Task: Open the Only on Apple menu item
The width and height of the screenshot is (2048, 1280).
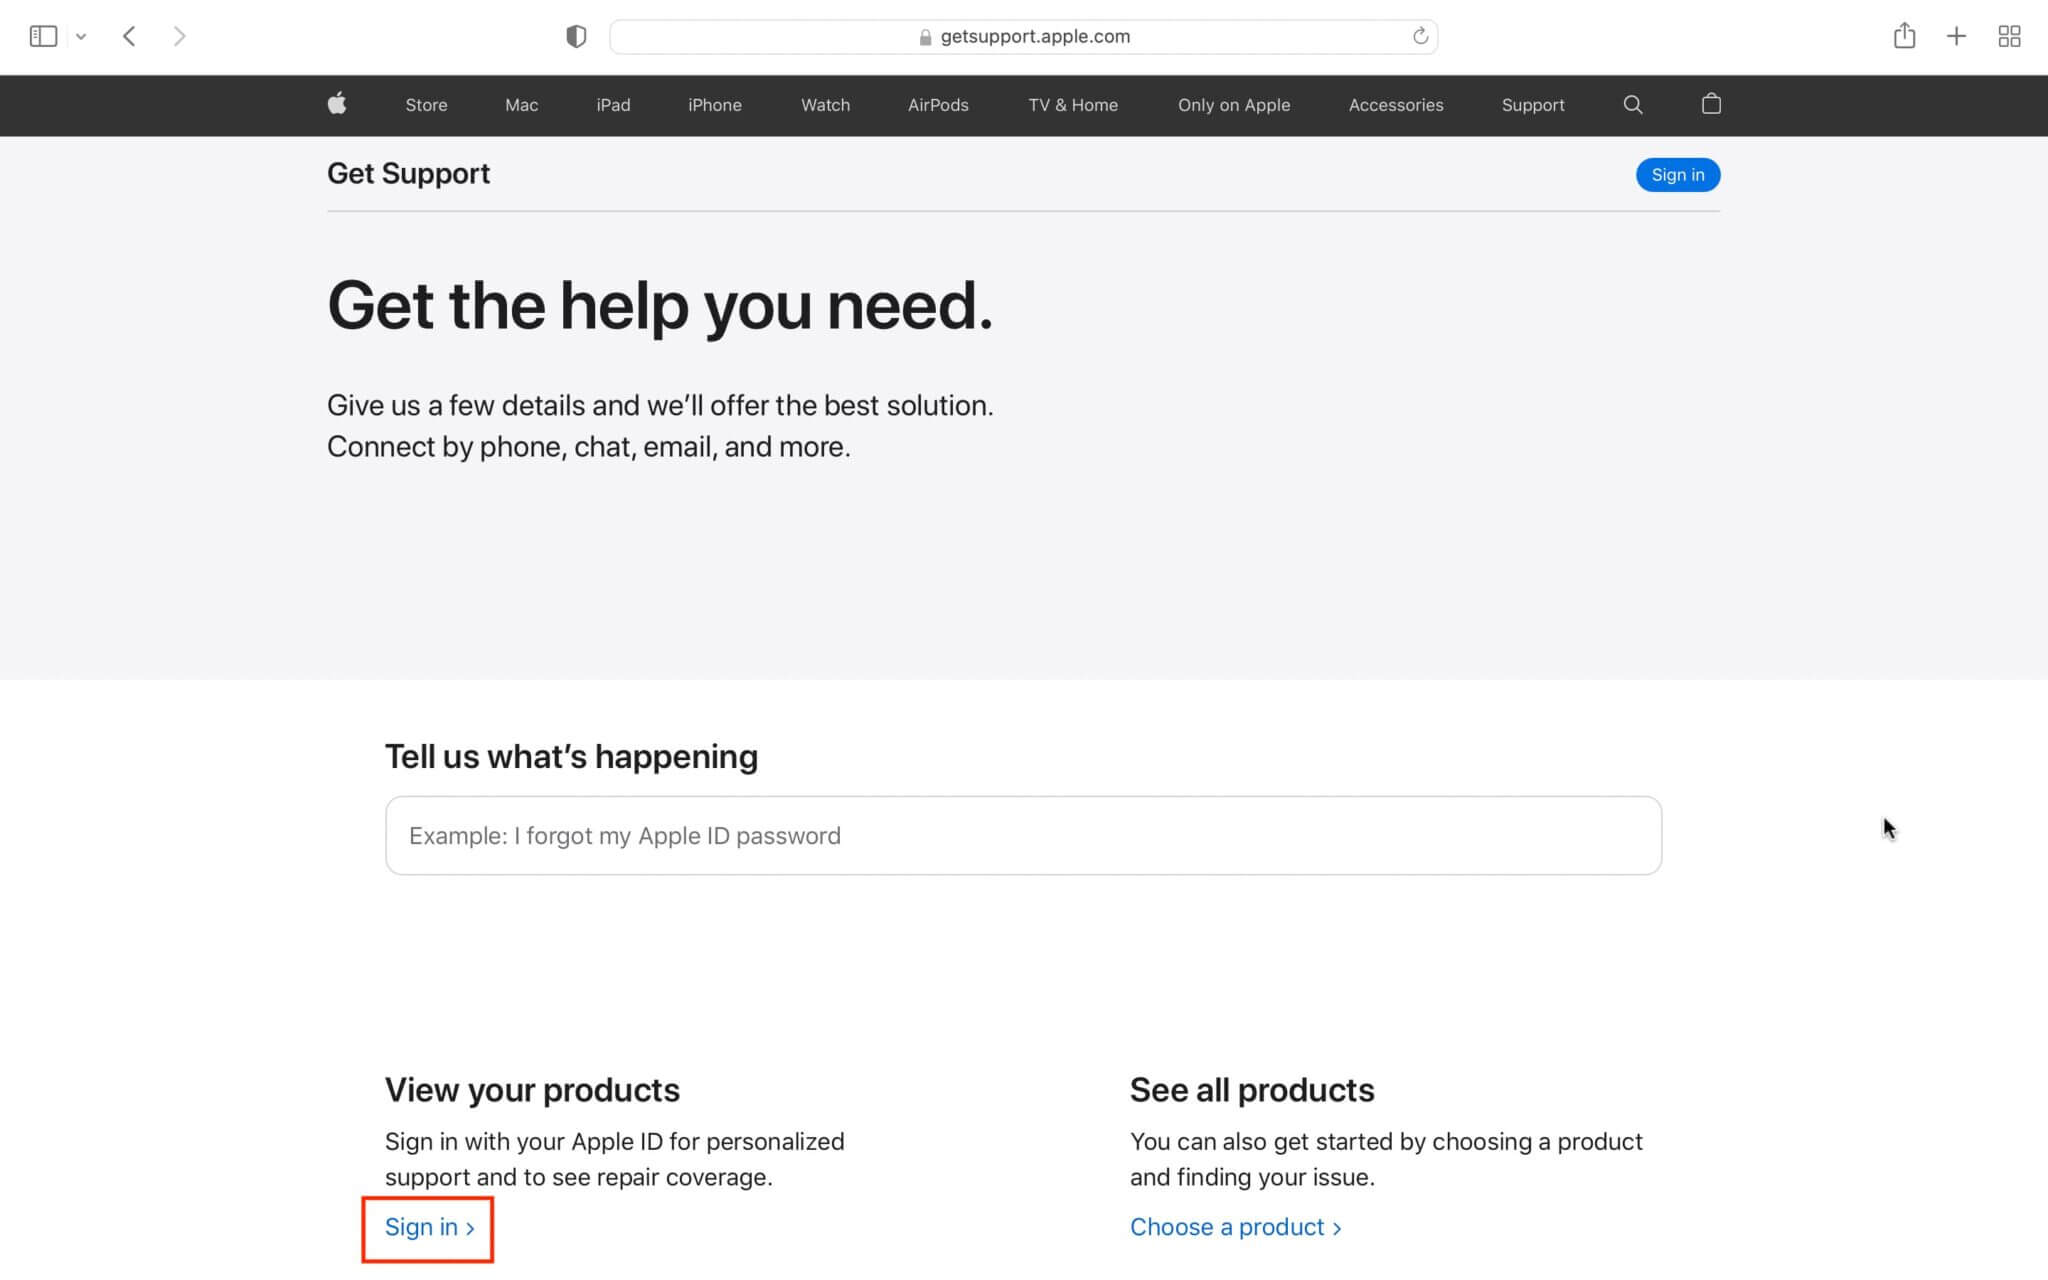Action: [1233, 105]
